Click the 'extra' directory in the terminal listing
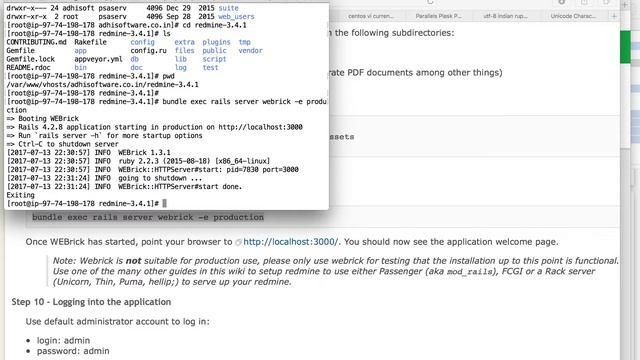640x360 pixels. coord(184,42)
